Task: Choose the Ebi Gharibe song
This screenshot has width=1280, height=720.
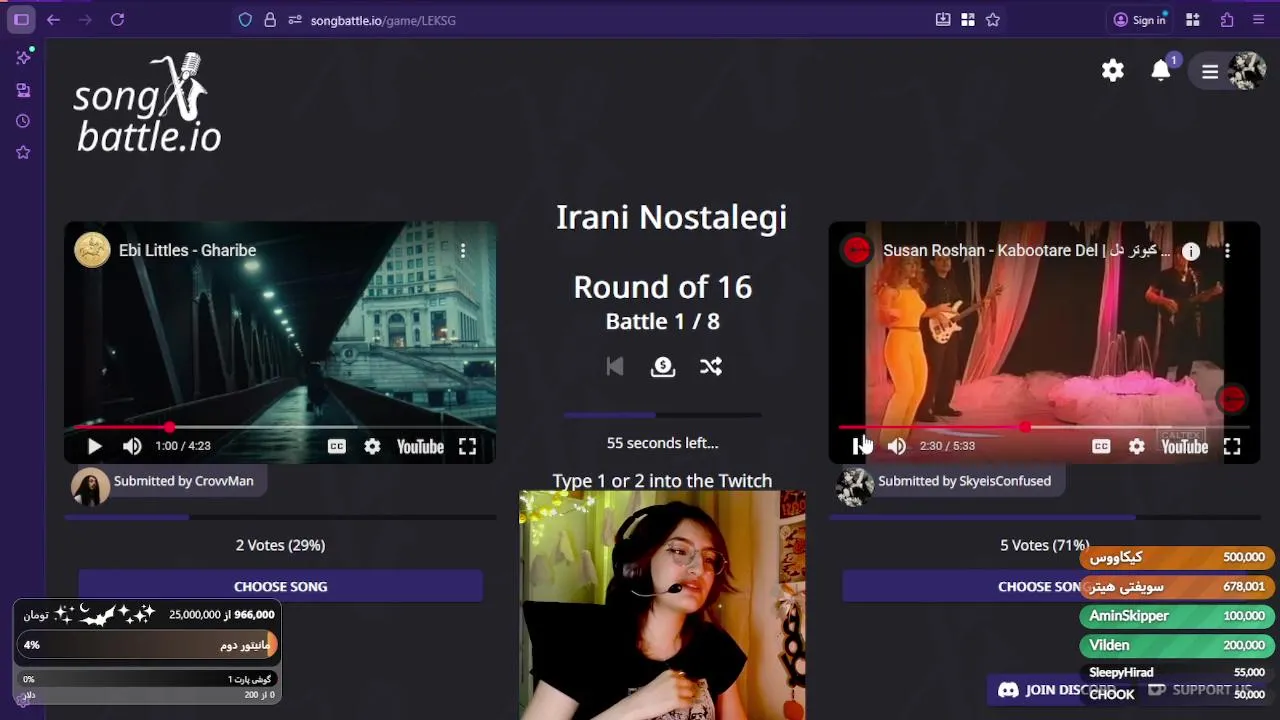Action: pos(280,587)
